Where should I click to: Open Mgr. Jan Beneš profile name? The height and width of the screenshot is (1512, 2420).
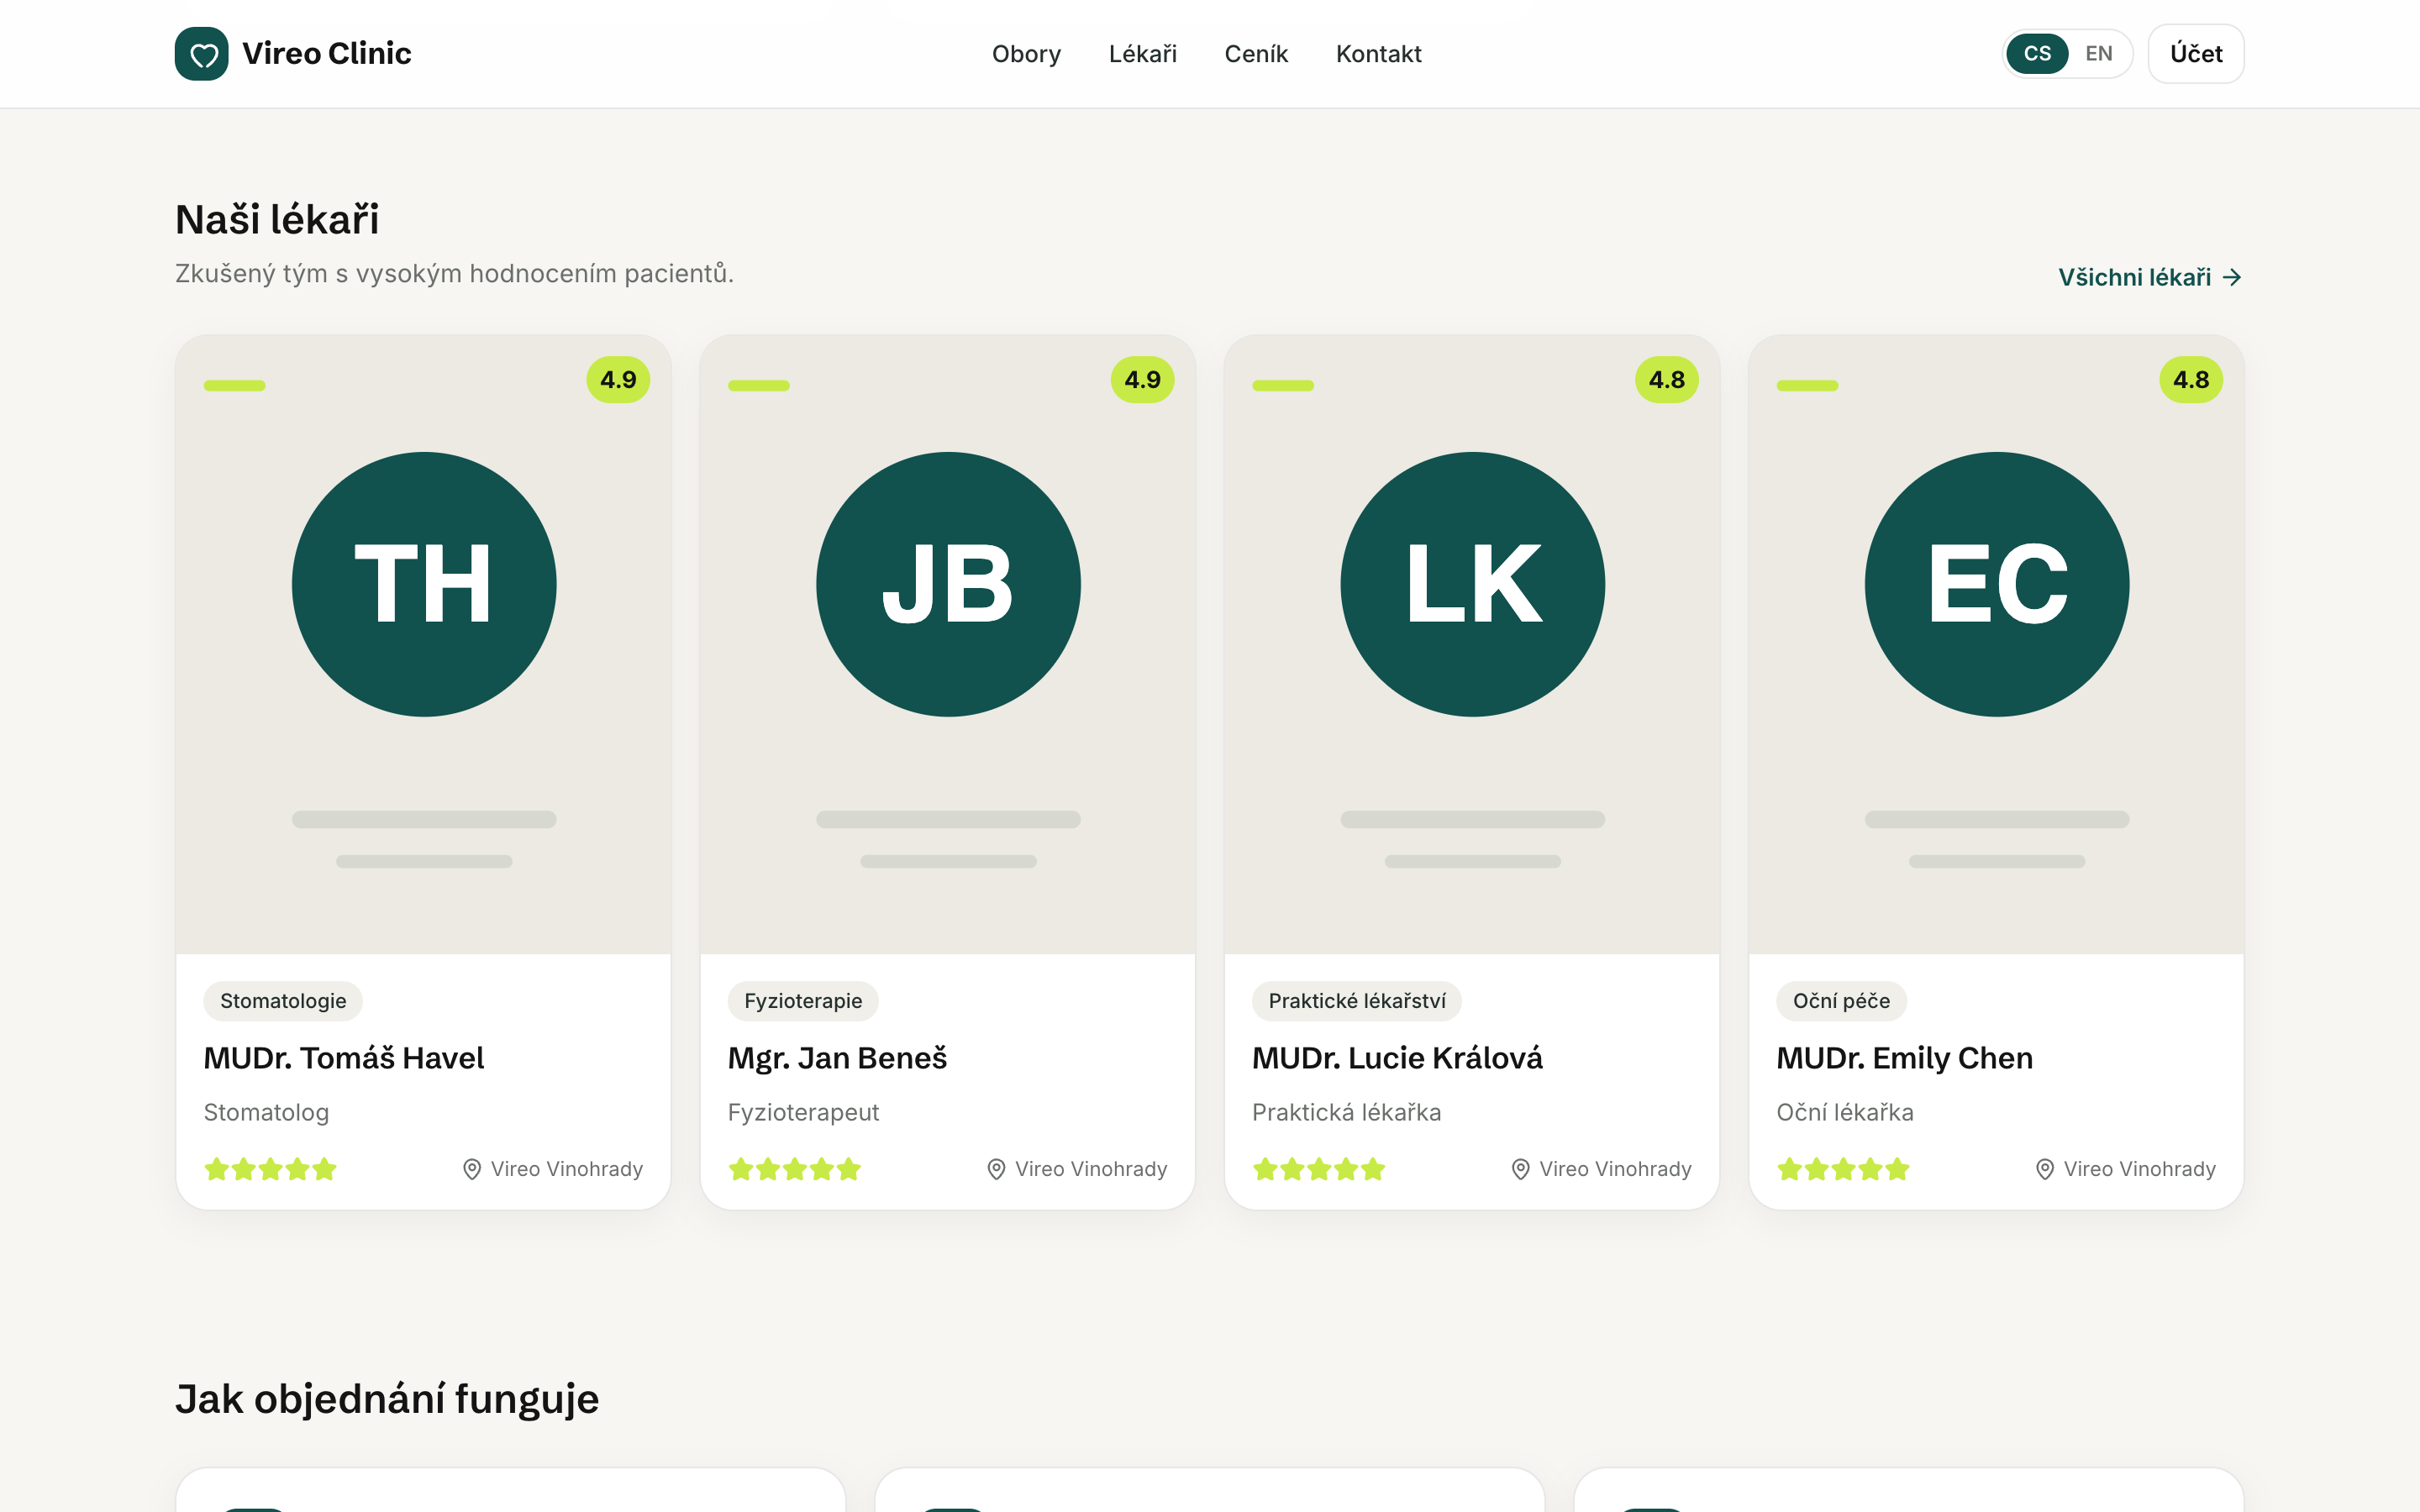tap(837, 1058)
